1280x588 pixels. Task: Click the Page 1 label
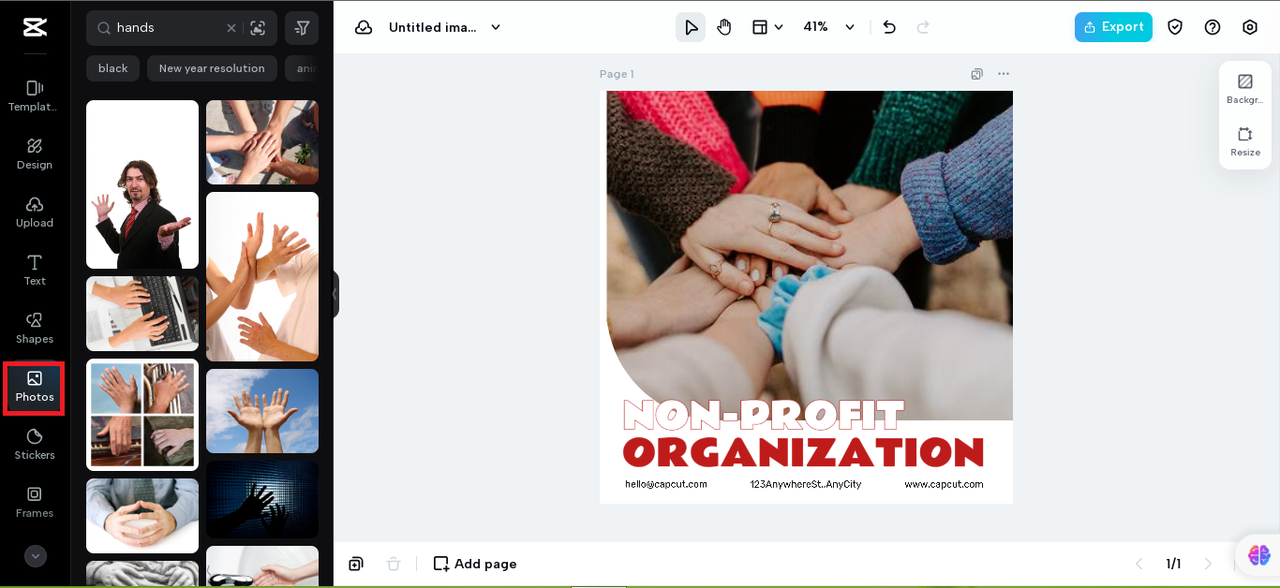pos(617,74)
